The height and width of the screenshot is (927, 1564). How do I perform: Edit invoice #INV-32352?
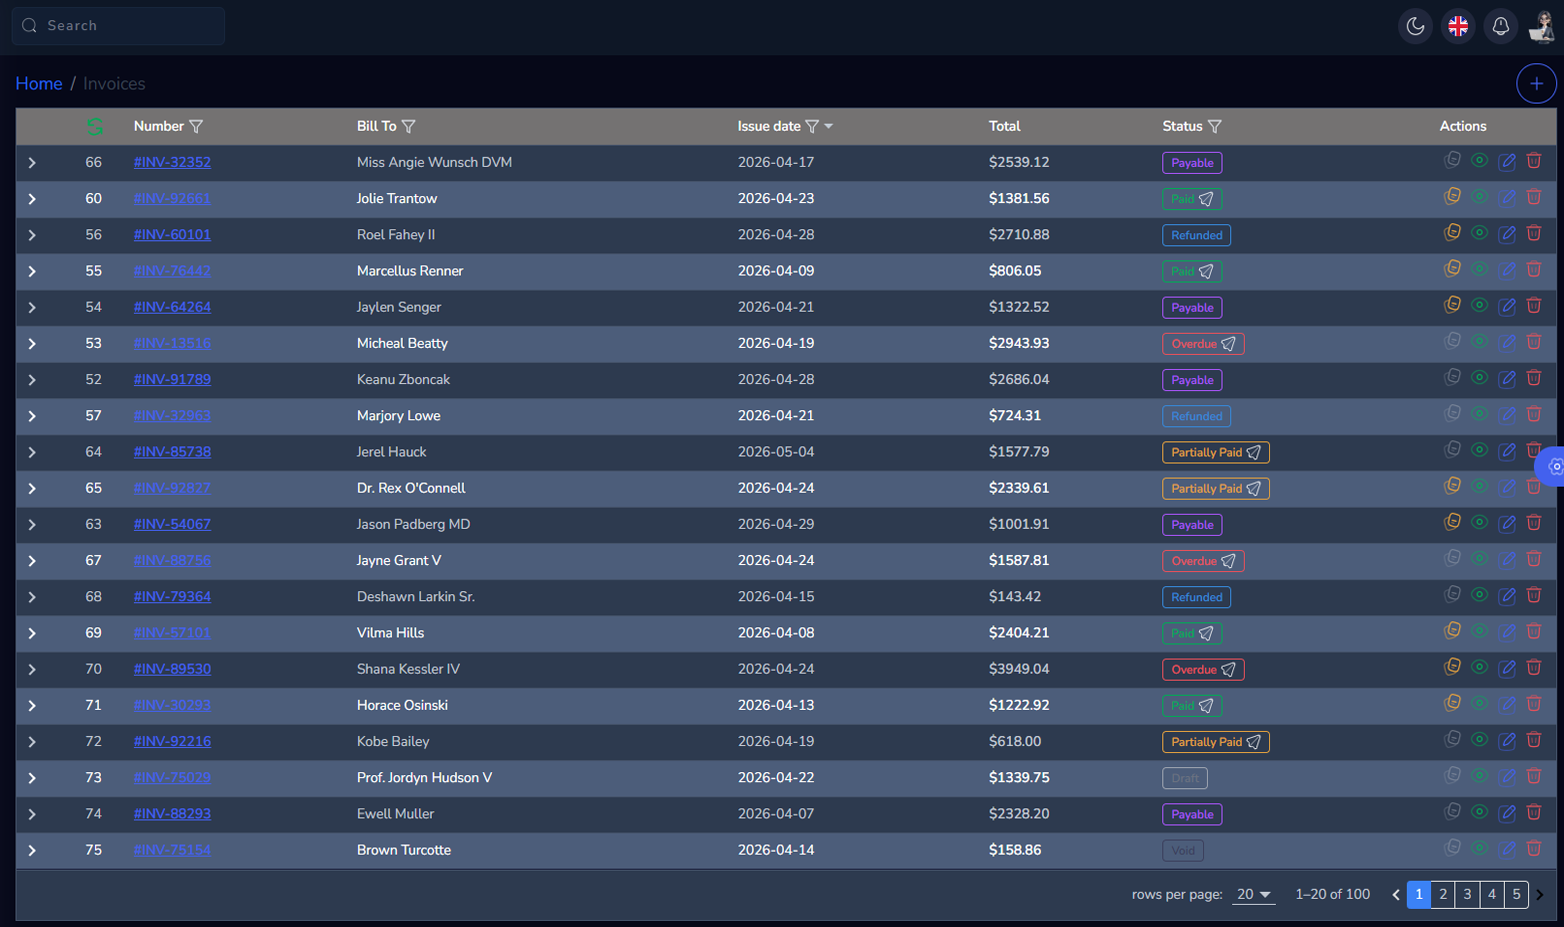pos(1507,161)
